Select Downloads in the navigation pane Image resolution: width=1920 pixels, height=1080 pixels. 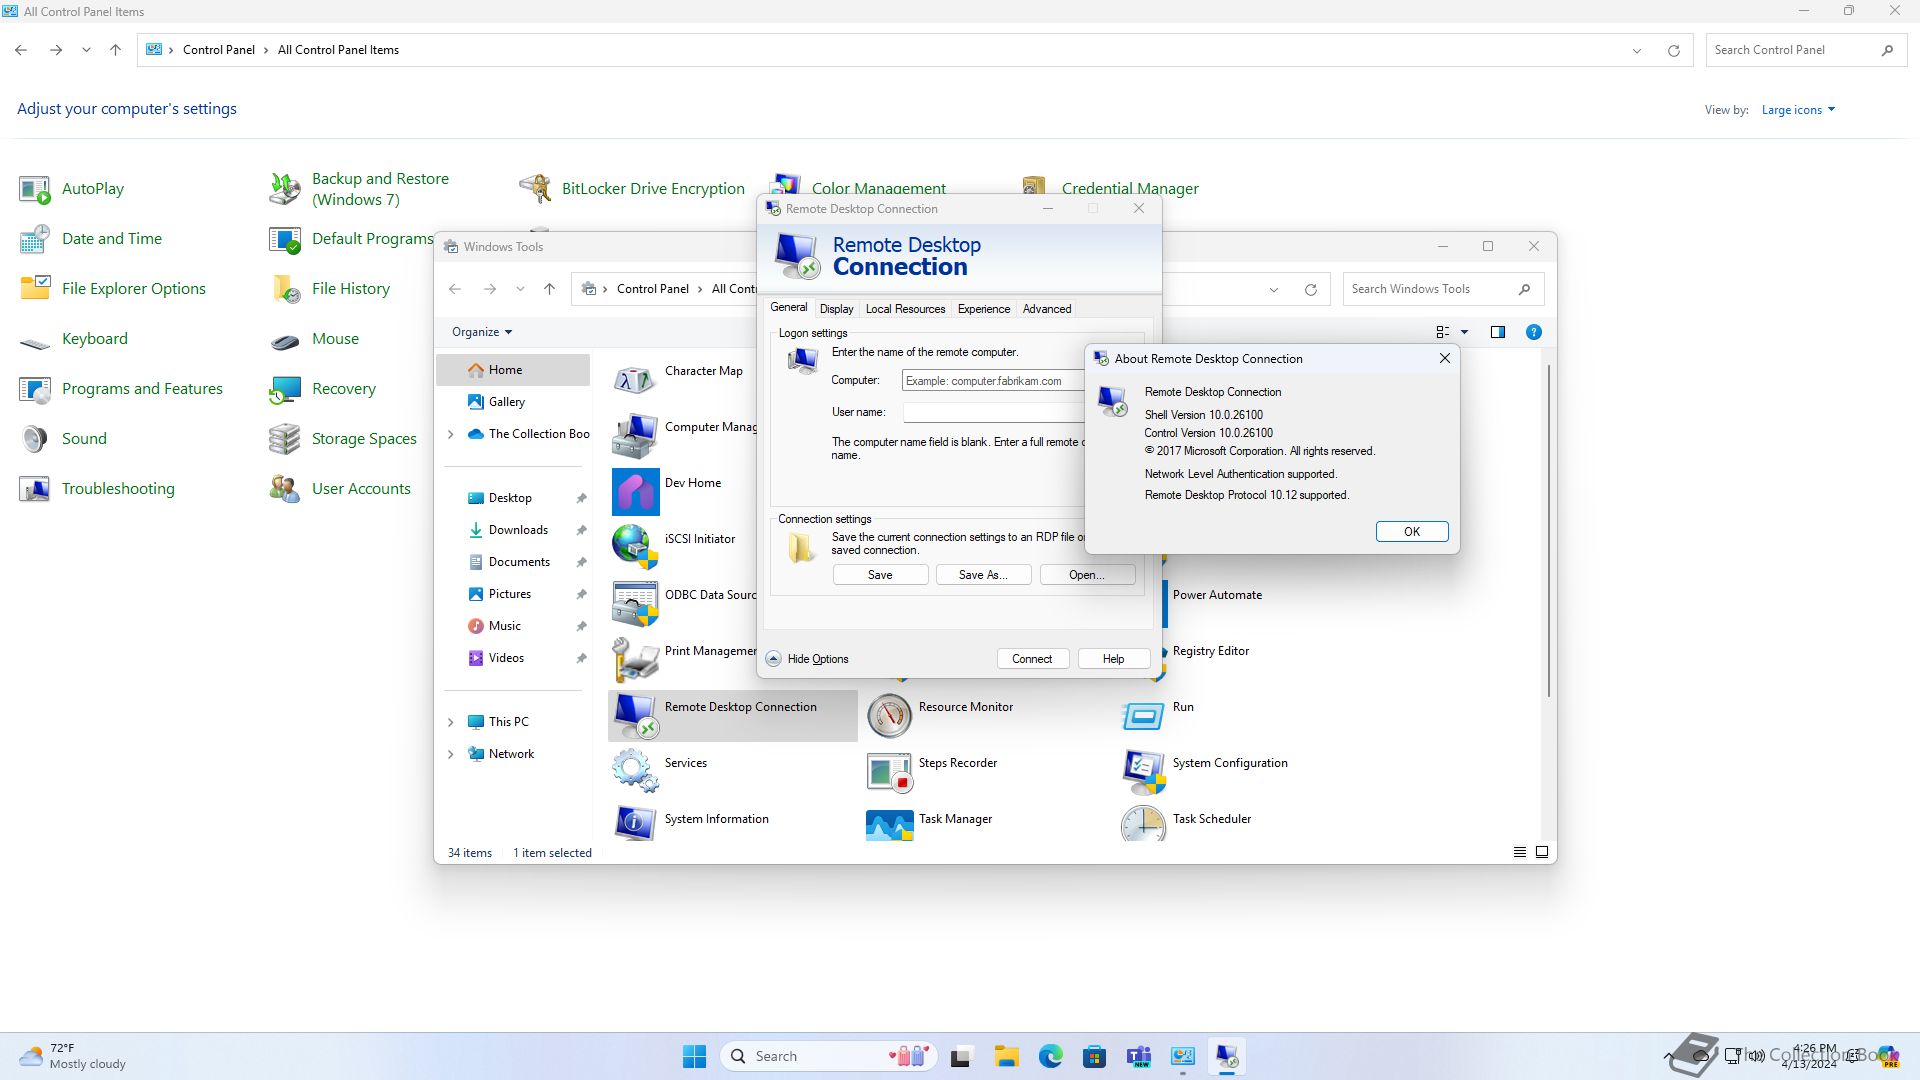click(x=517, y=530)
